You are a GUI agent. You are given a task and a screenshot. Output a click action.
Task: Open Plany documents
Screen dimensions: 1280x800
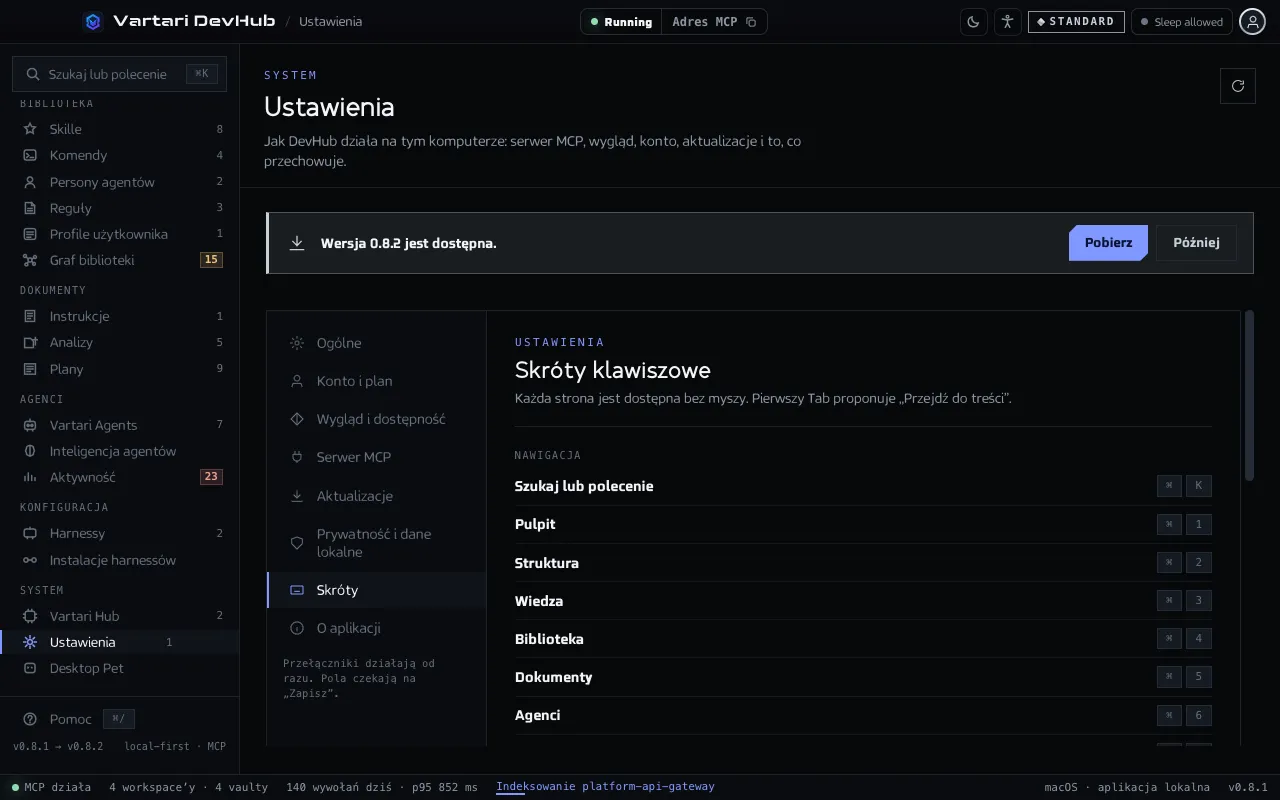coord(120,369)
